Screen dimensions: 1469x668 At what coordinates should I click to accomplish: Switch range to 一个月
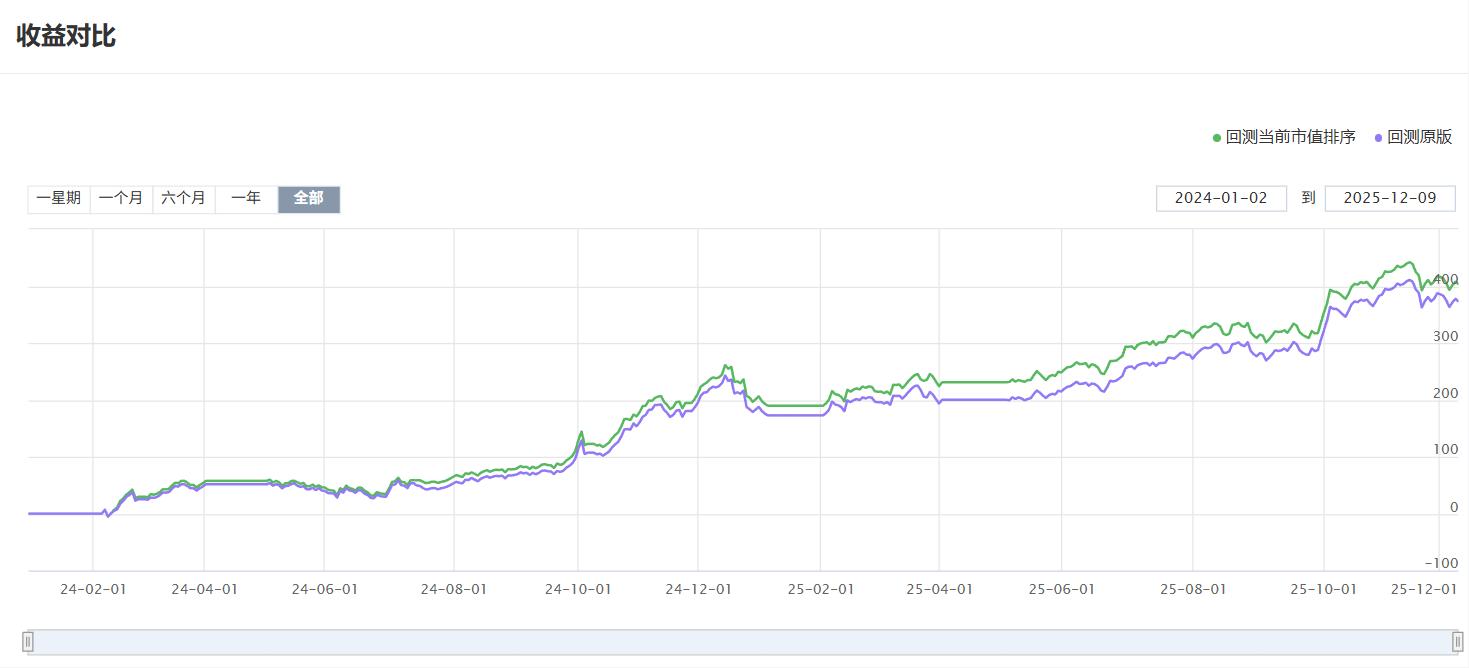point(121,199)
